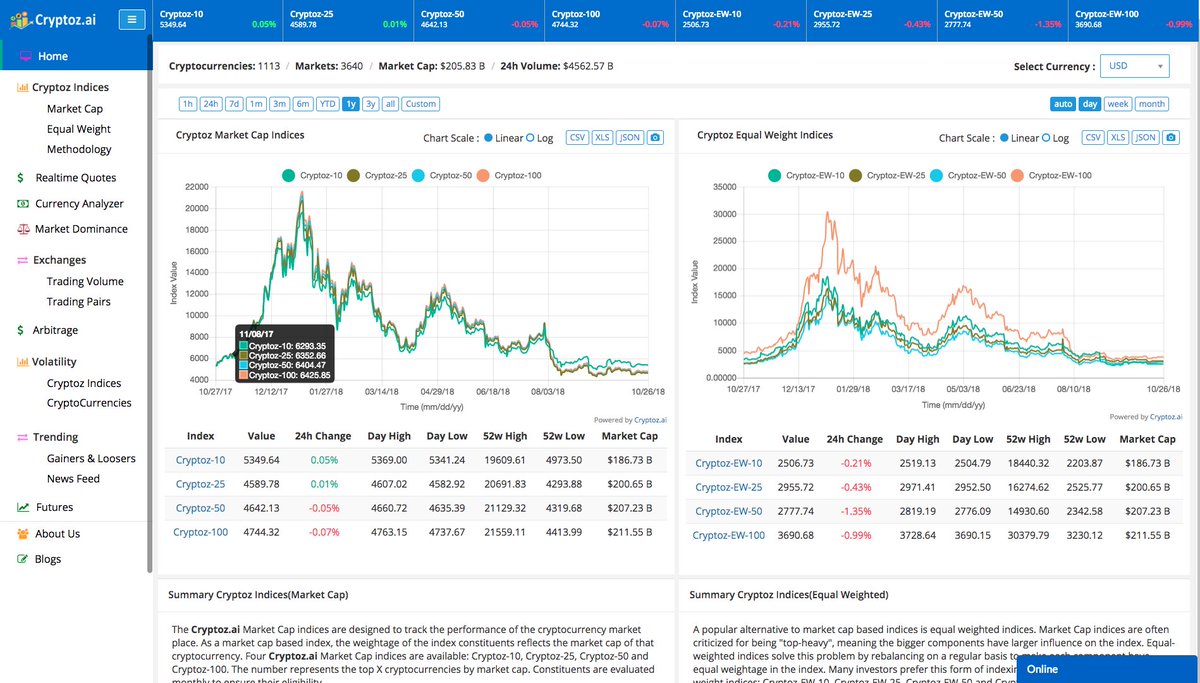This screenshot has height=683, width=1200.
Task: Set interval to day
Action: click(1090, 104)
